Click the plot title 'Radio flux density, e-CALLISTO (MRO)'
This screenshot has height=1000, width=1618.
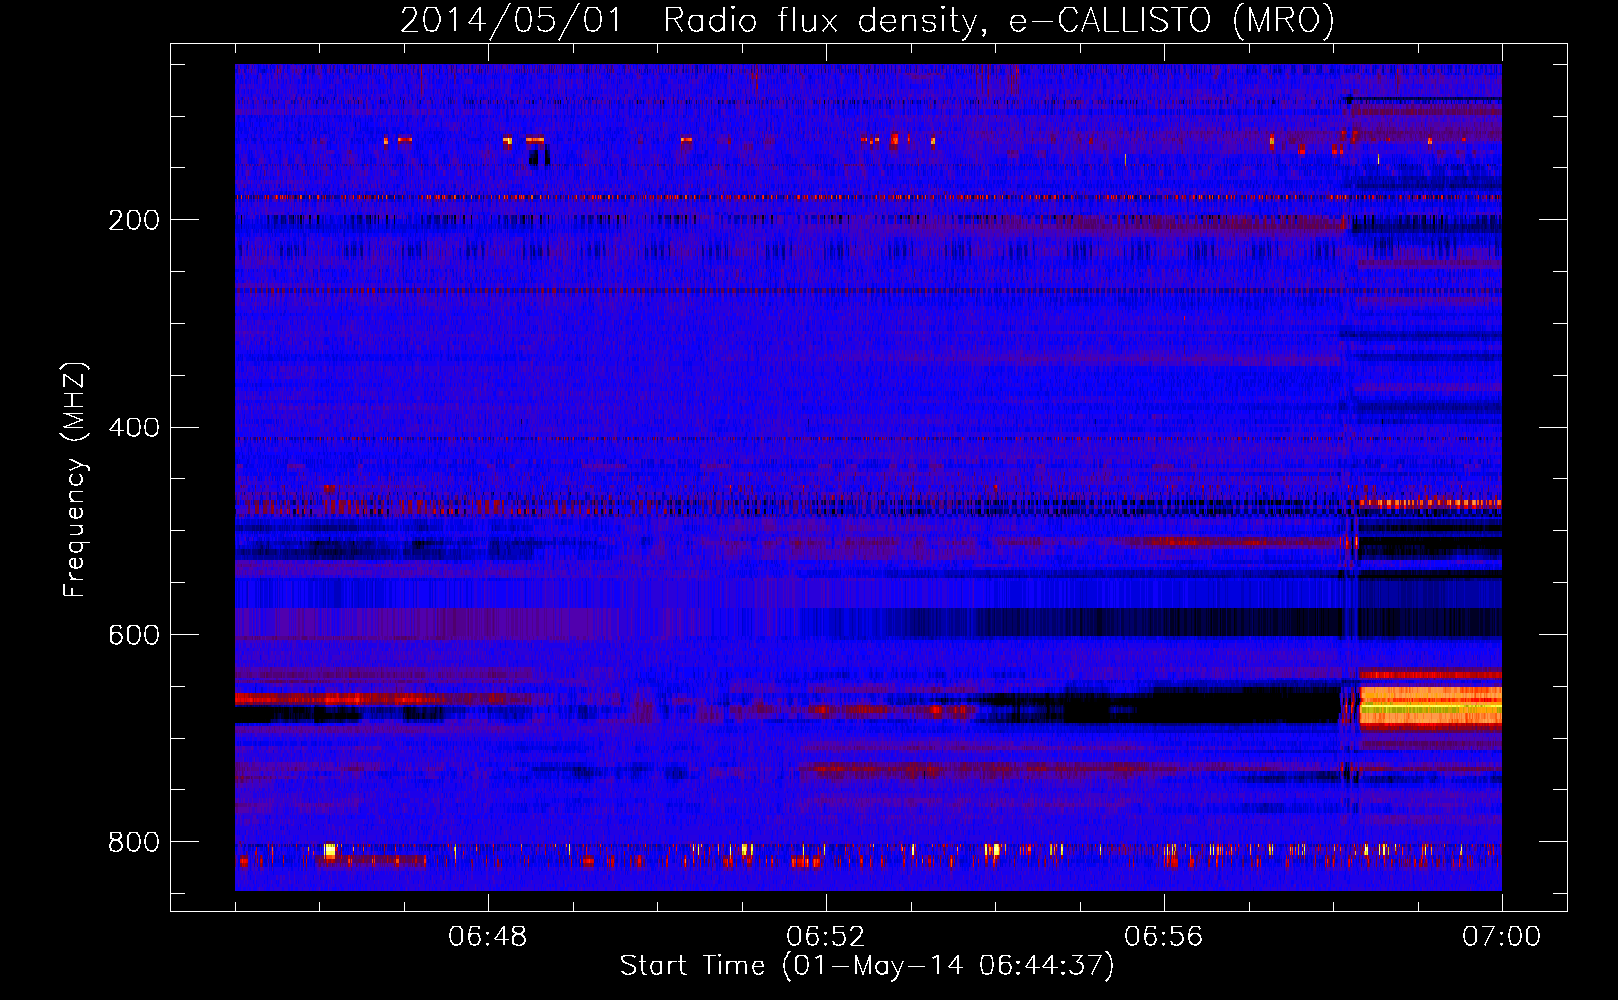[999, 21]
